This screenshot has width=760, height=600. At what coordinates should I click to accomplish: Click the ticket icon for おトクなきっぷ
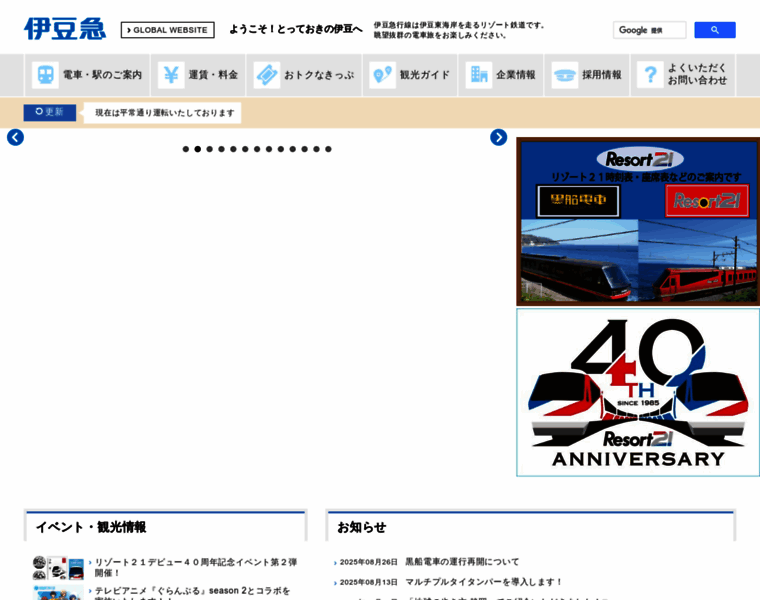267,75
